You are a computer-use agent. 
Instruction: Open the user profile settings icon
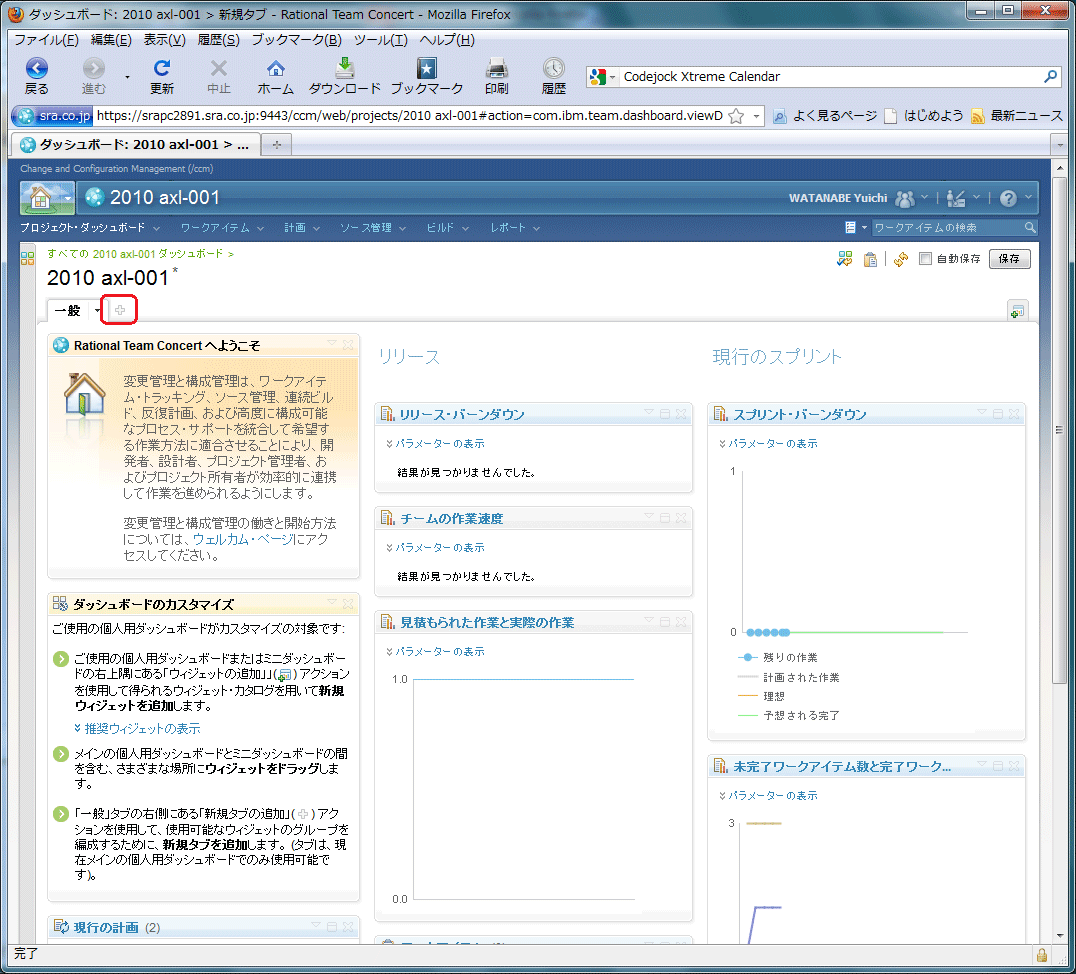click(x=956, y=198)
